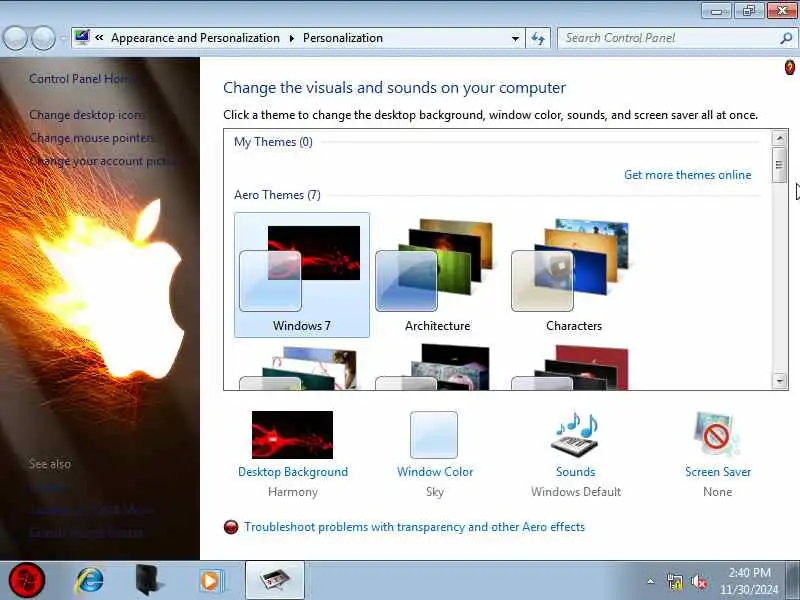This screenshot has width=800, height=600.
Task: Open network tray icon
Action: (x=674, y=582)
